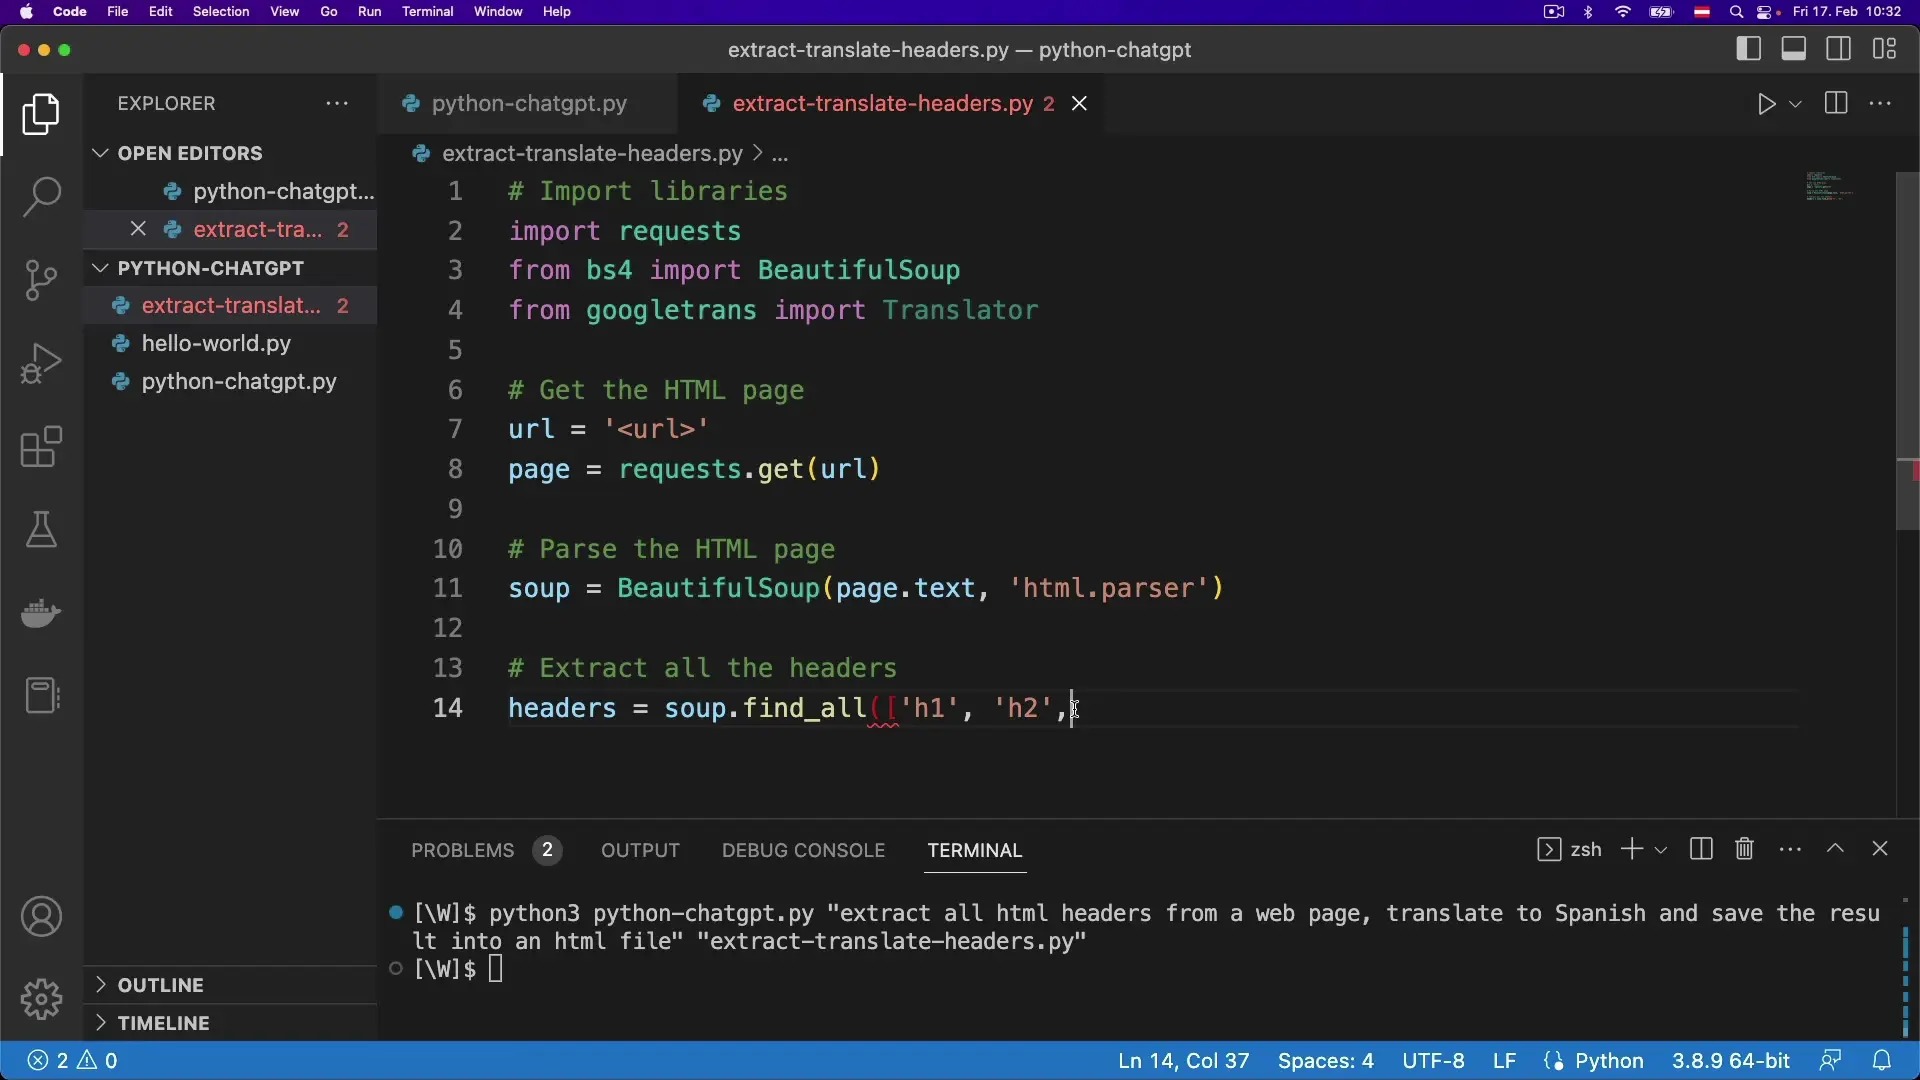The image size is (1920, 1080).
Task: Open the Run and Debug view
Action: (41, 363)
